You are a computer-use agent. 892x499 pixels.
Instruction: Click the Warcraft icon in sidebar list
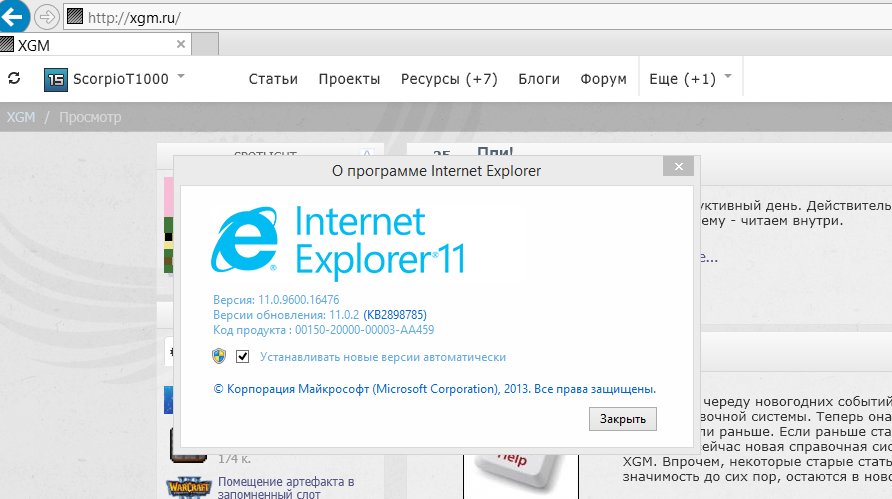tap(189, 487)
